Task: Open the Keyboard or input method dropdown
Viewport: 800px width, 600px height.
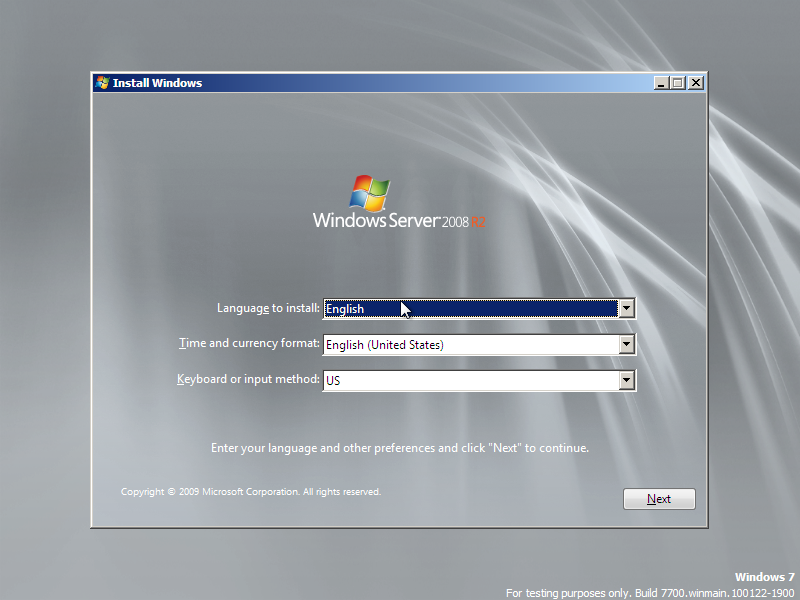Action: click(x=627, y=380)
